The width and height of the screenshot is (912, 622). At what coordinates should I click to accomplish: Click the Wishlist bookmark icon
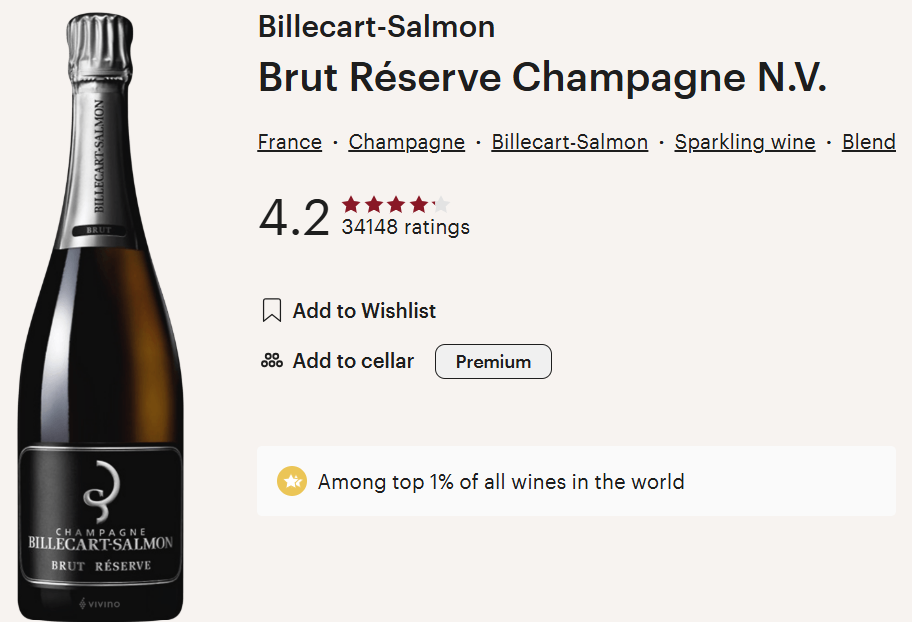pos(272,310)
